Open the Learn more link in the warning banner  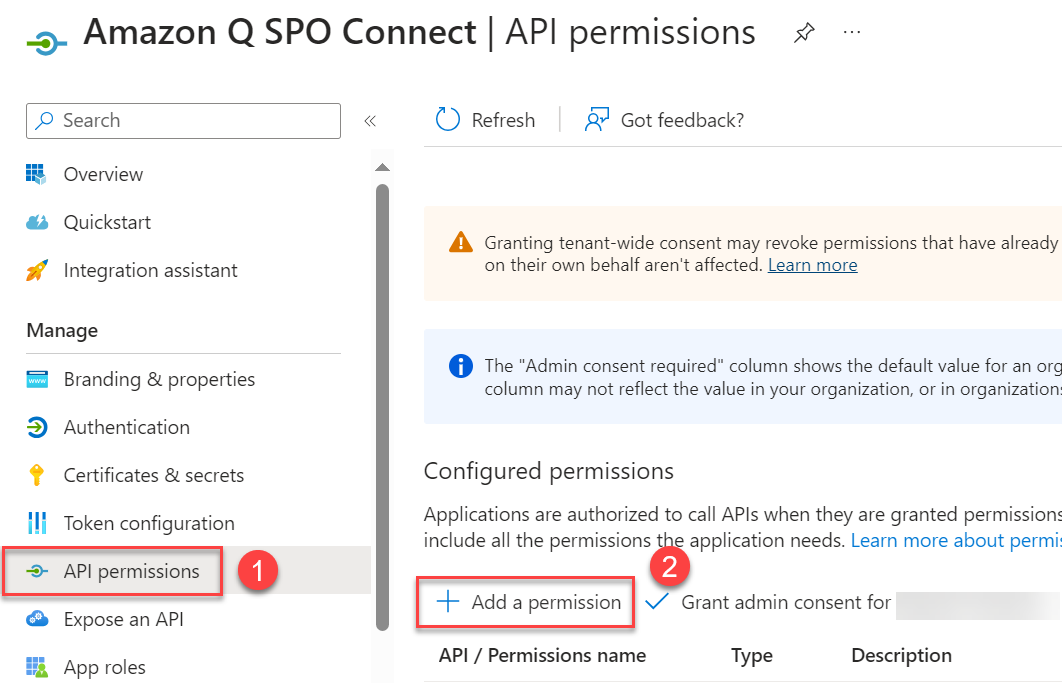point(812,264)
